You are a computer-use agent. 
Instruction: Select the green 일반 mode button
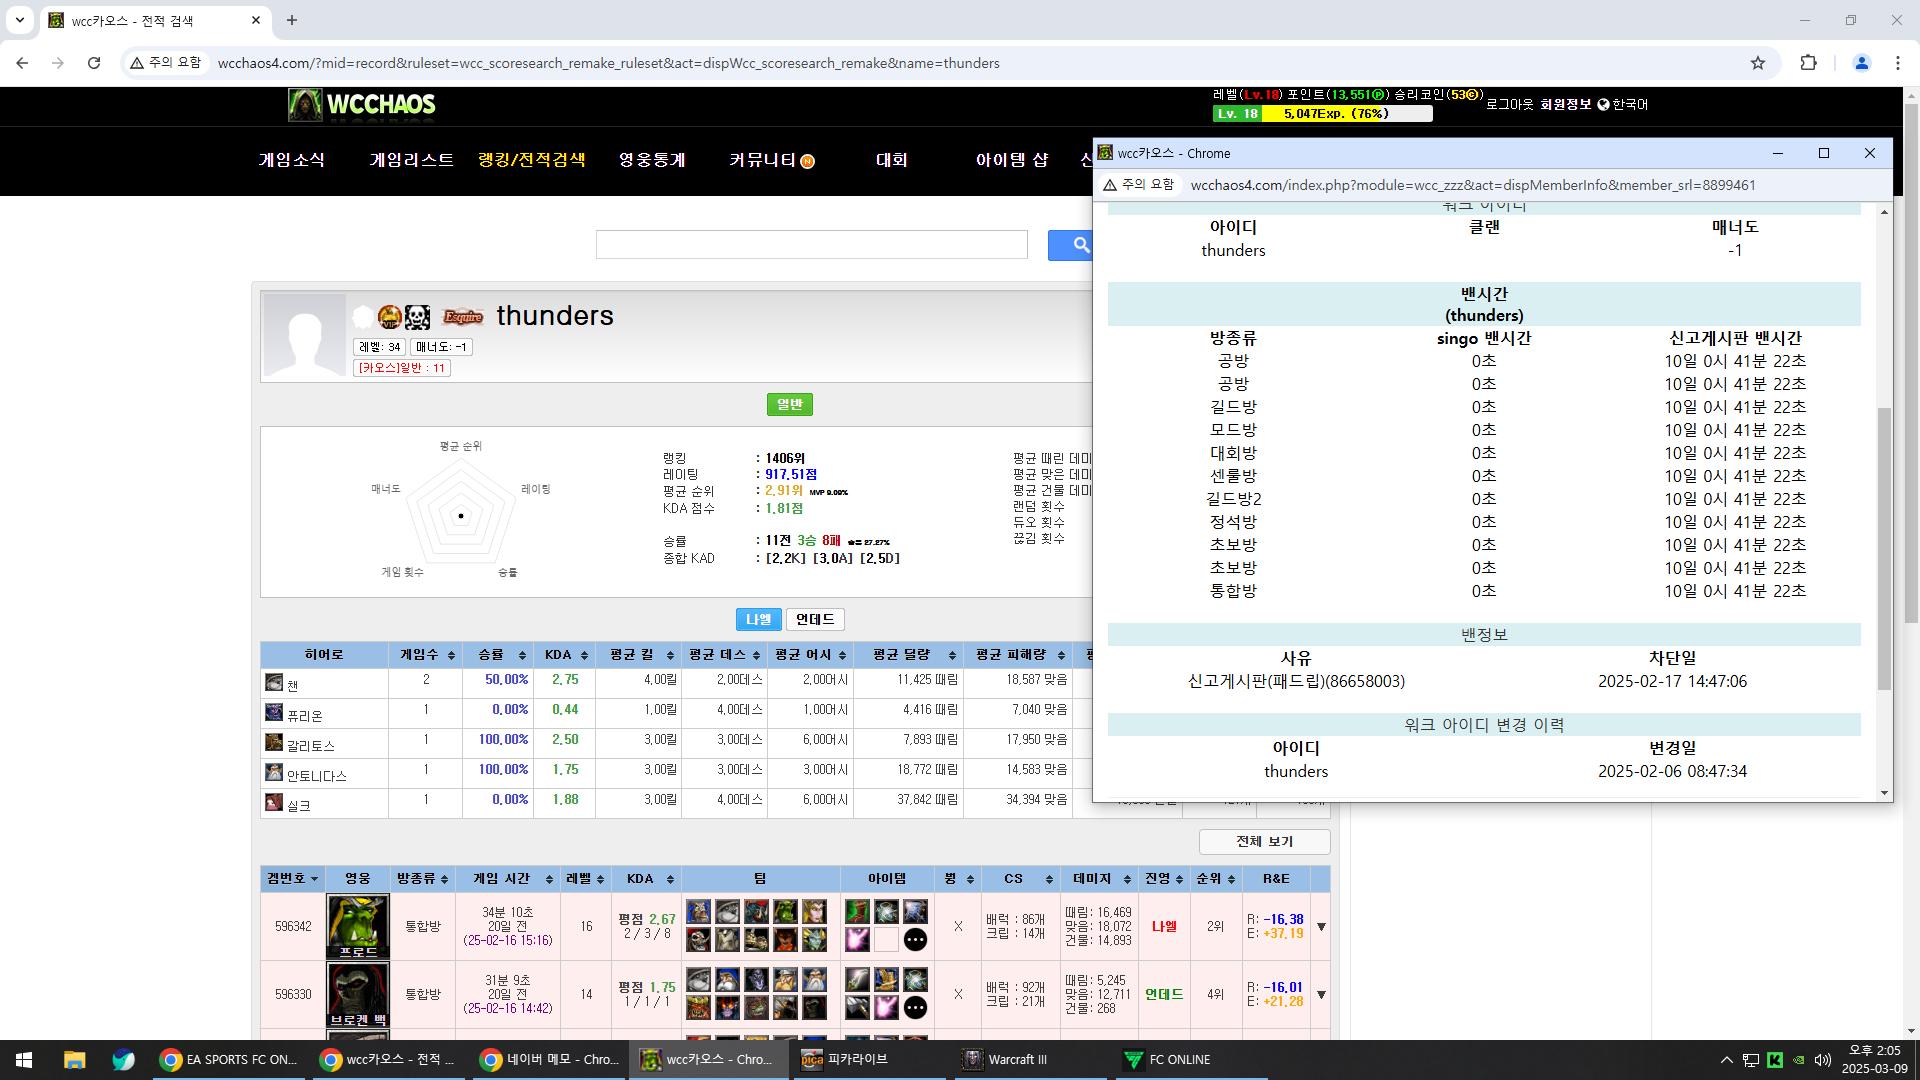(x=790, y=404)
